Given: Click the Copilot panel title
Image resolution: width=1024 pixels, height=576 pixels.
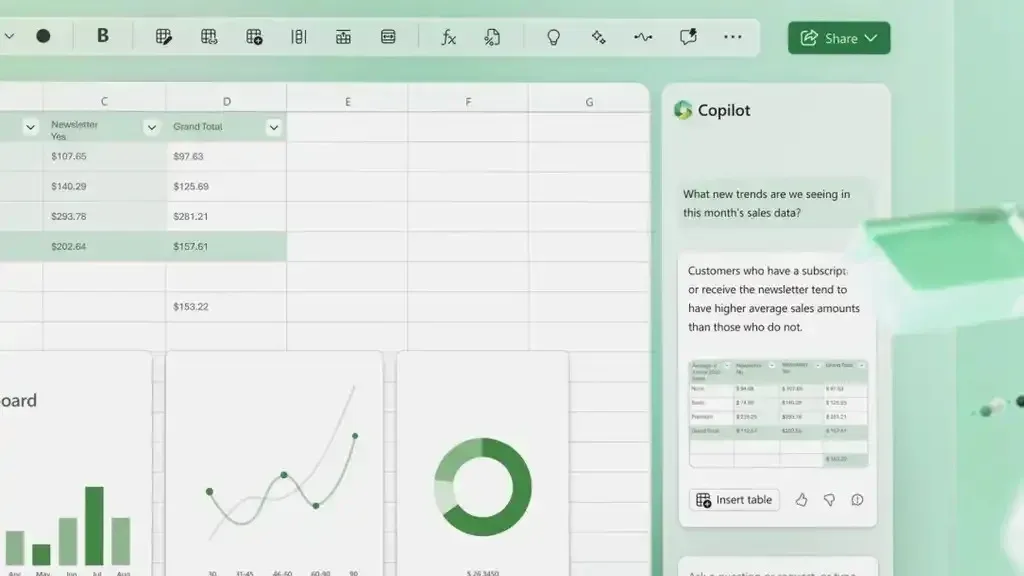Looking at the screenshot, I should (x=724, y=110).
